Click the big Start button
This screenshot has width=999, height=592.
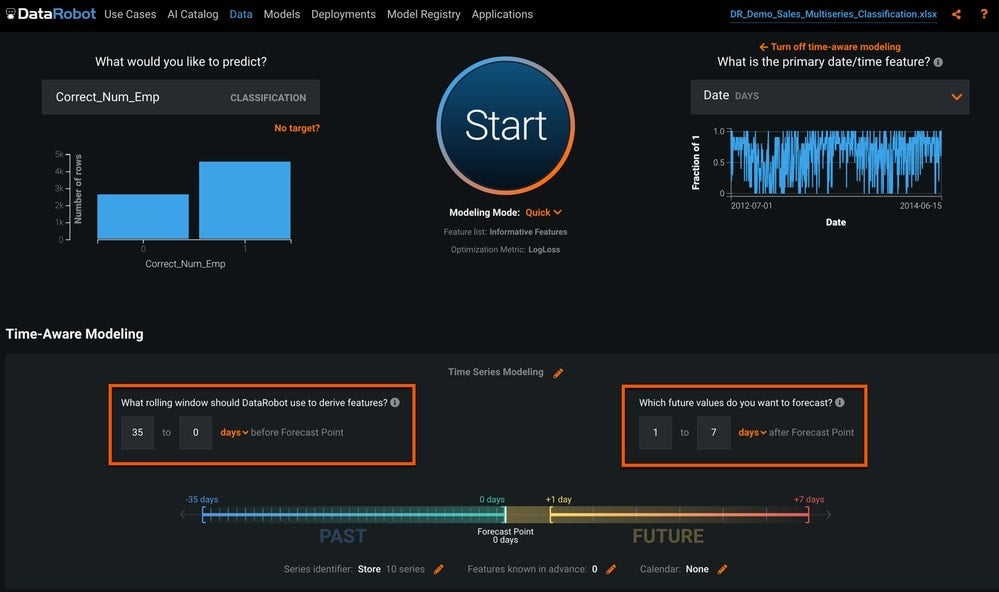506,125
